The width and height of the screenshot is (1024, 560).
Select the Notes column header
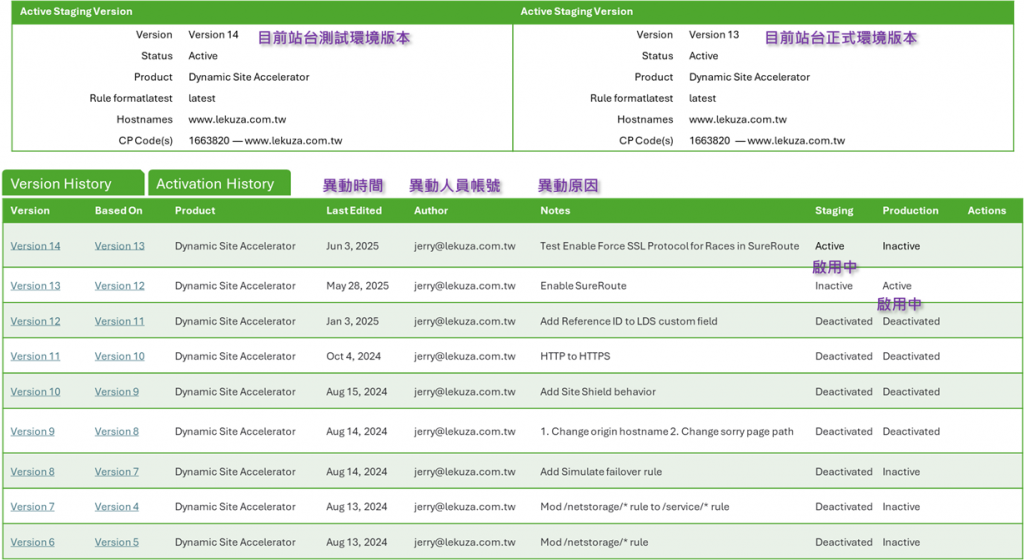(555, 211)
